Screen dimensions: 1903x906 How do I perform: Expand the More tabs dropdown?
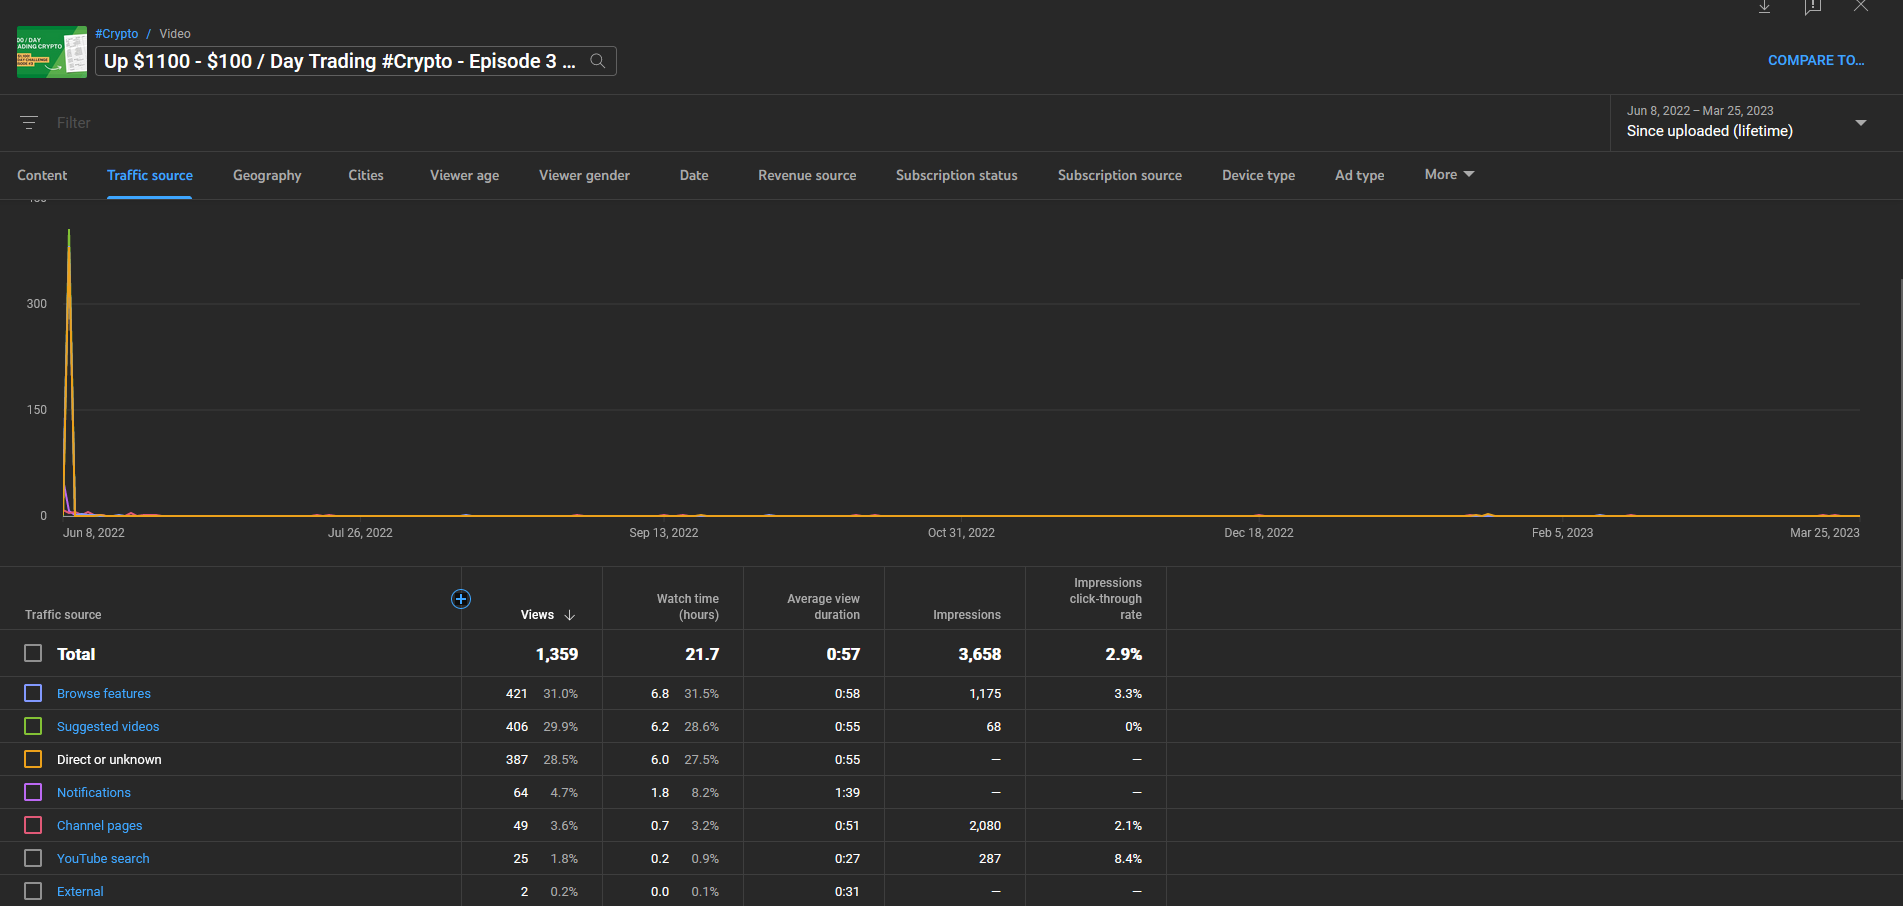click(x=1449, y=175)
